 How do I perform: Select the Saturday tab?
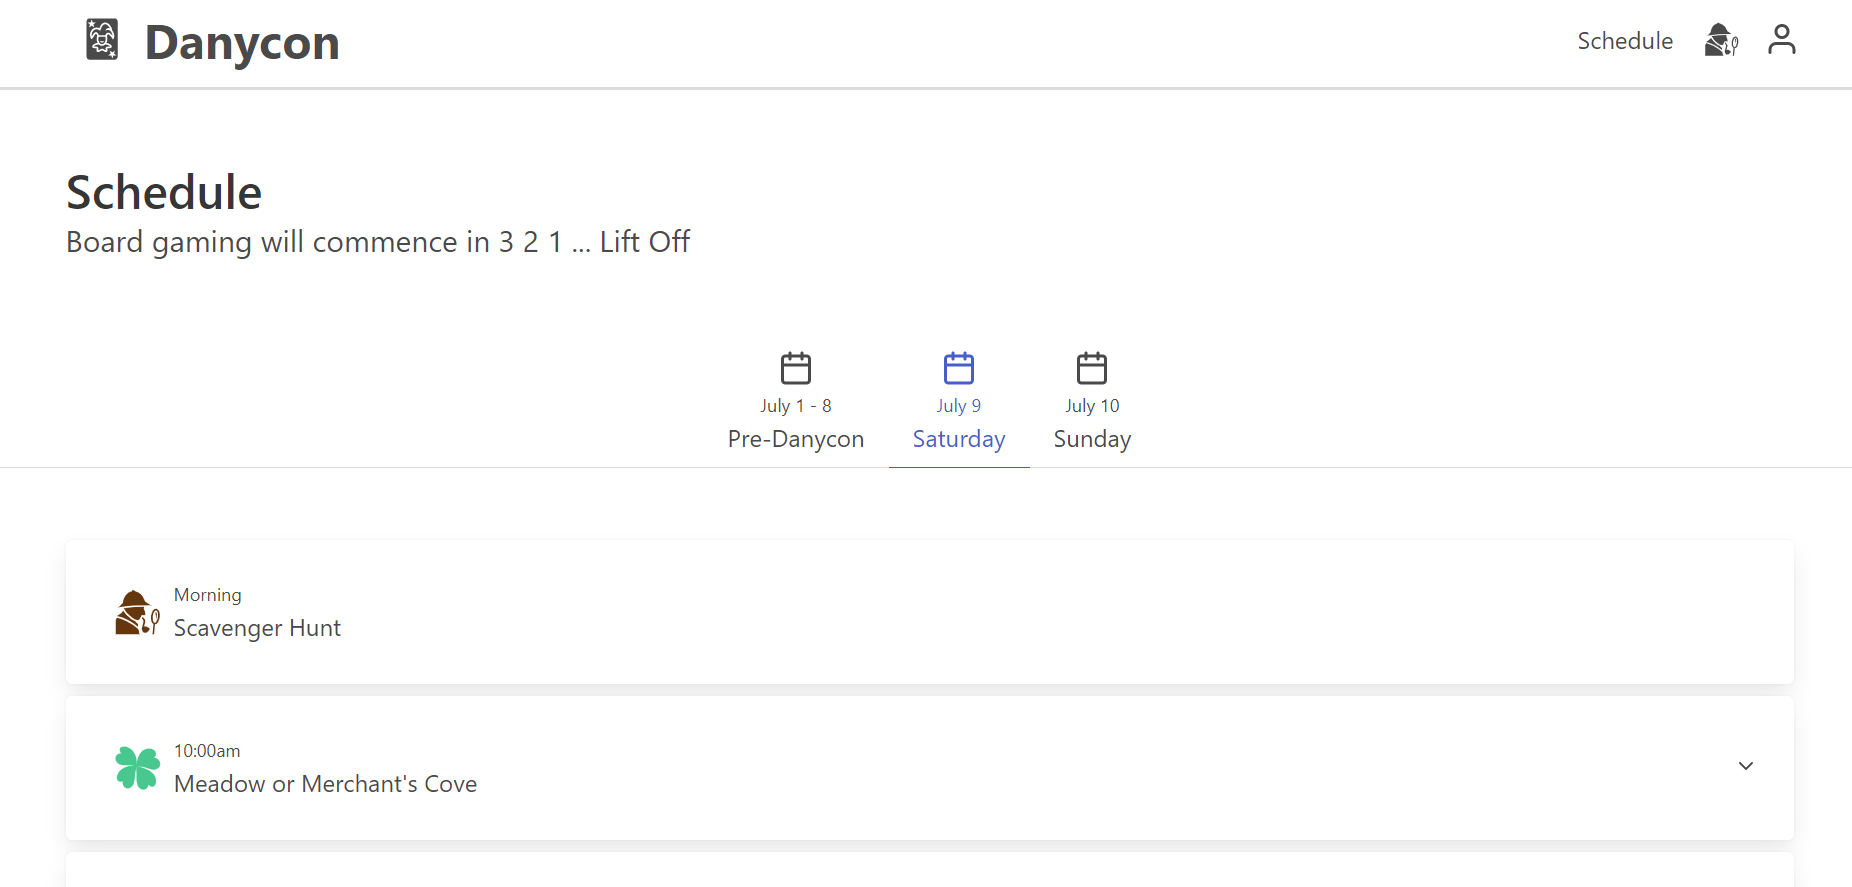tap(959, 439)
